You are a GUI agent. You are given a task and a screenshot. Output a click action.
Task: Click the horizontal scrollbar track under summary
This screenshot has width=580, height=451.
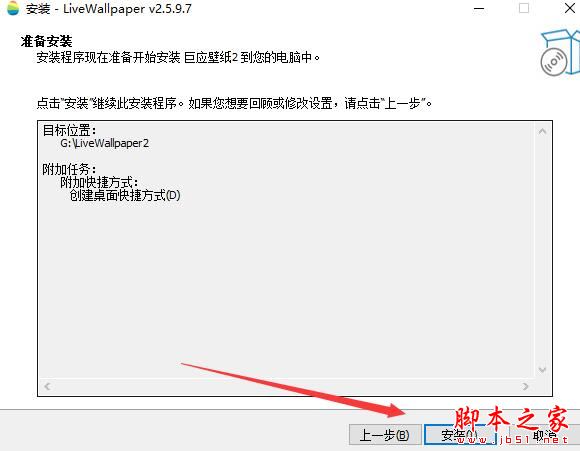286,386
